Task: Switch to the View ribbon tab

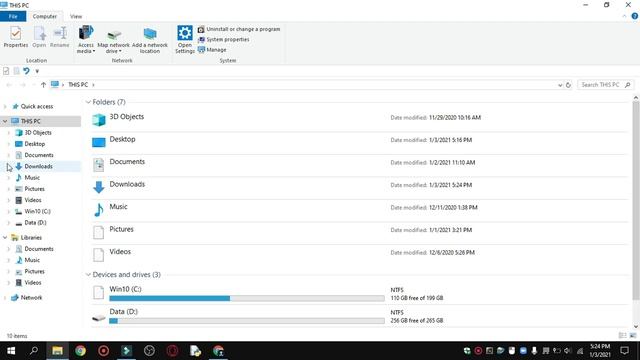Action: tap(76, 16)
